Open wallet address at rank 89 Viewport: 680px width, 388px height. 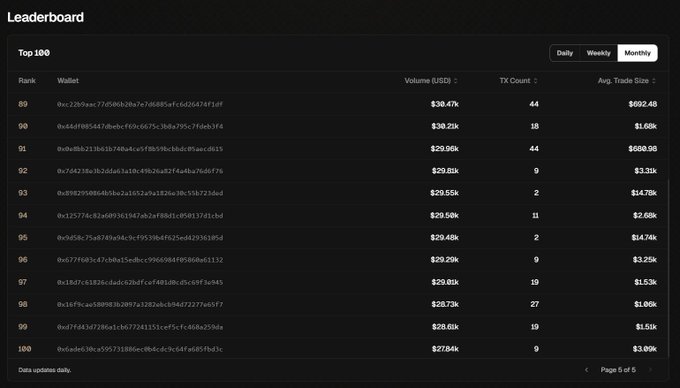click(x=140, y=104)
